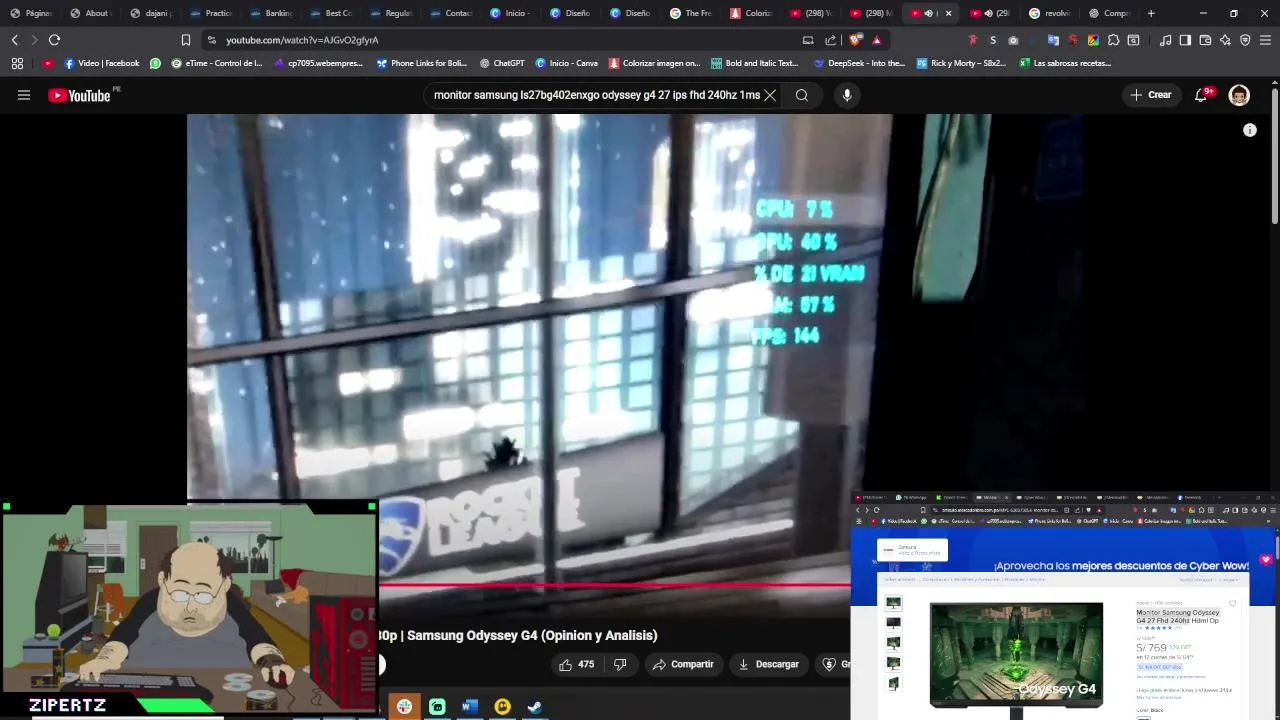The height and width of the screenshot is (720, 1280).
Task: Open the ChatGPT bookmark
Action: [x=501, y=63]
